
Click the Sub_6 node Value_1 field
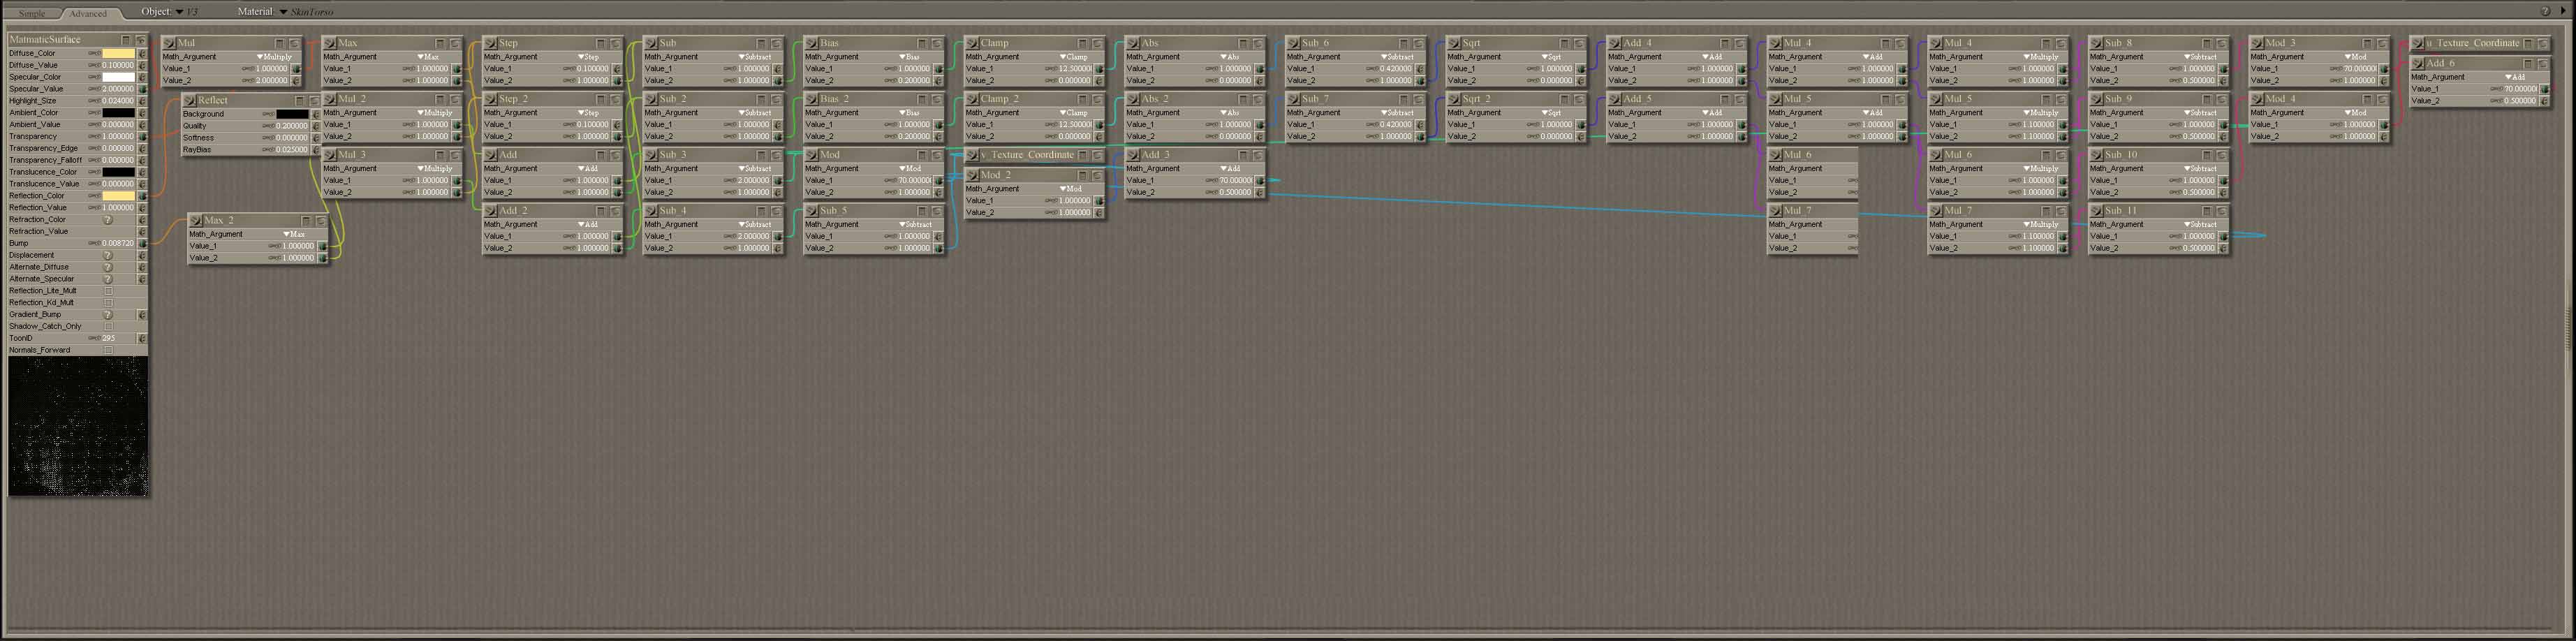(1396, 69)
